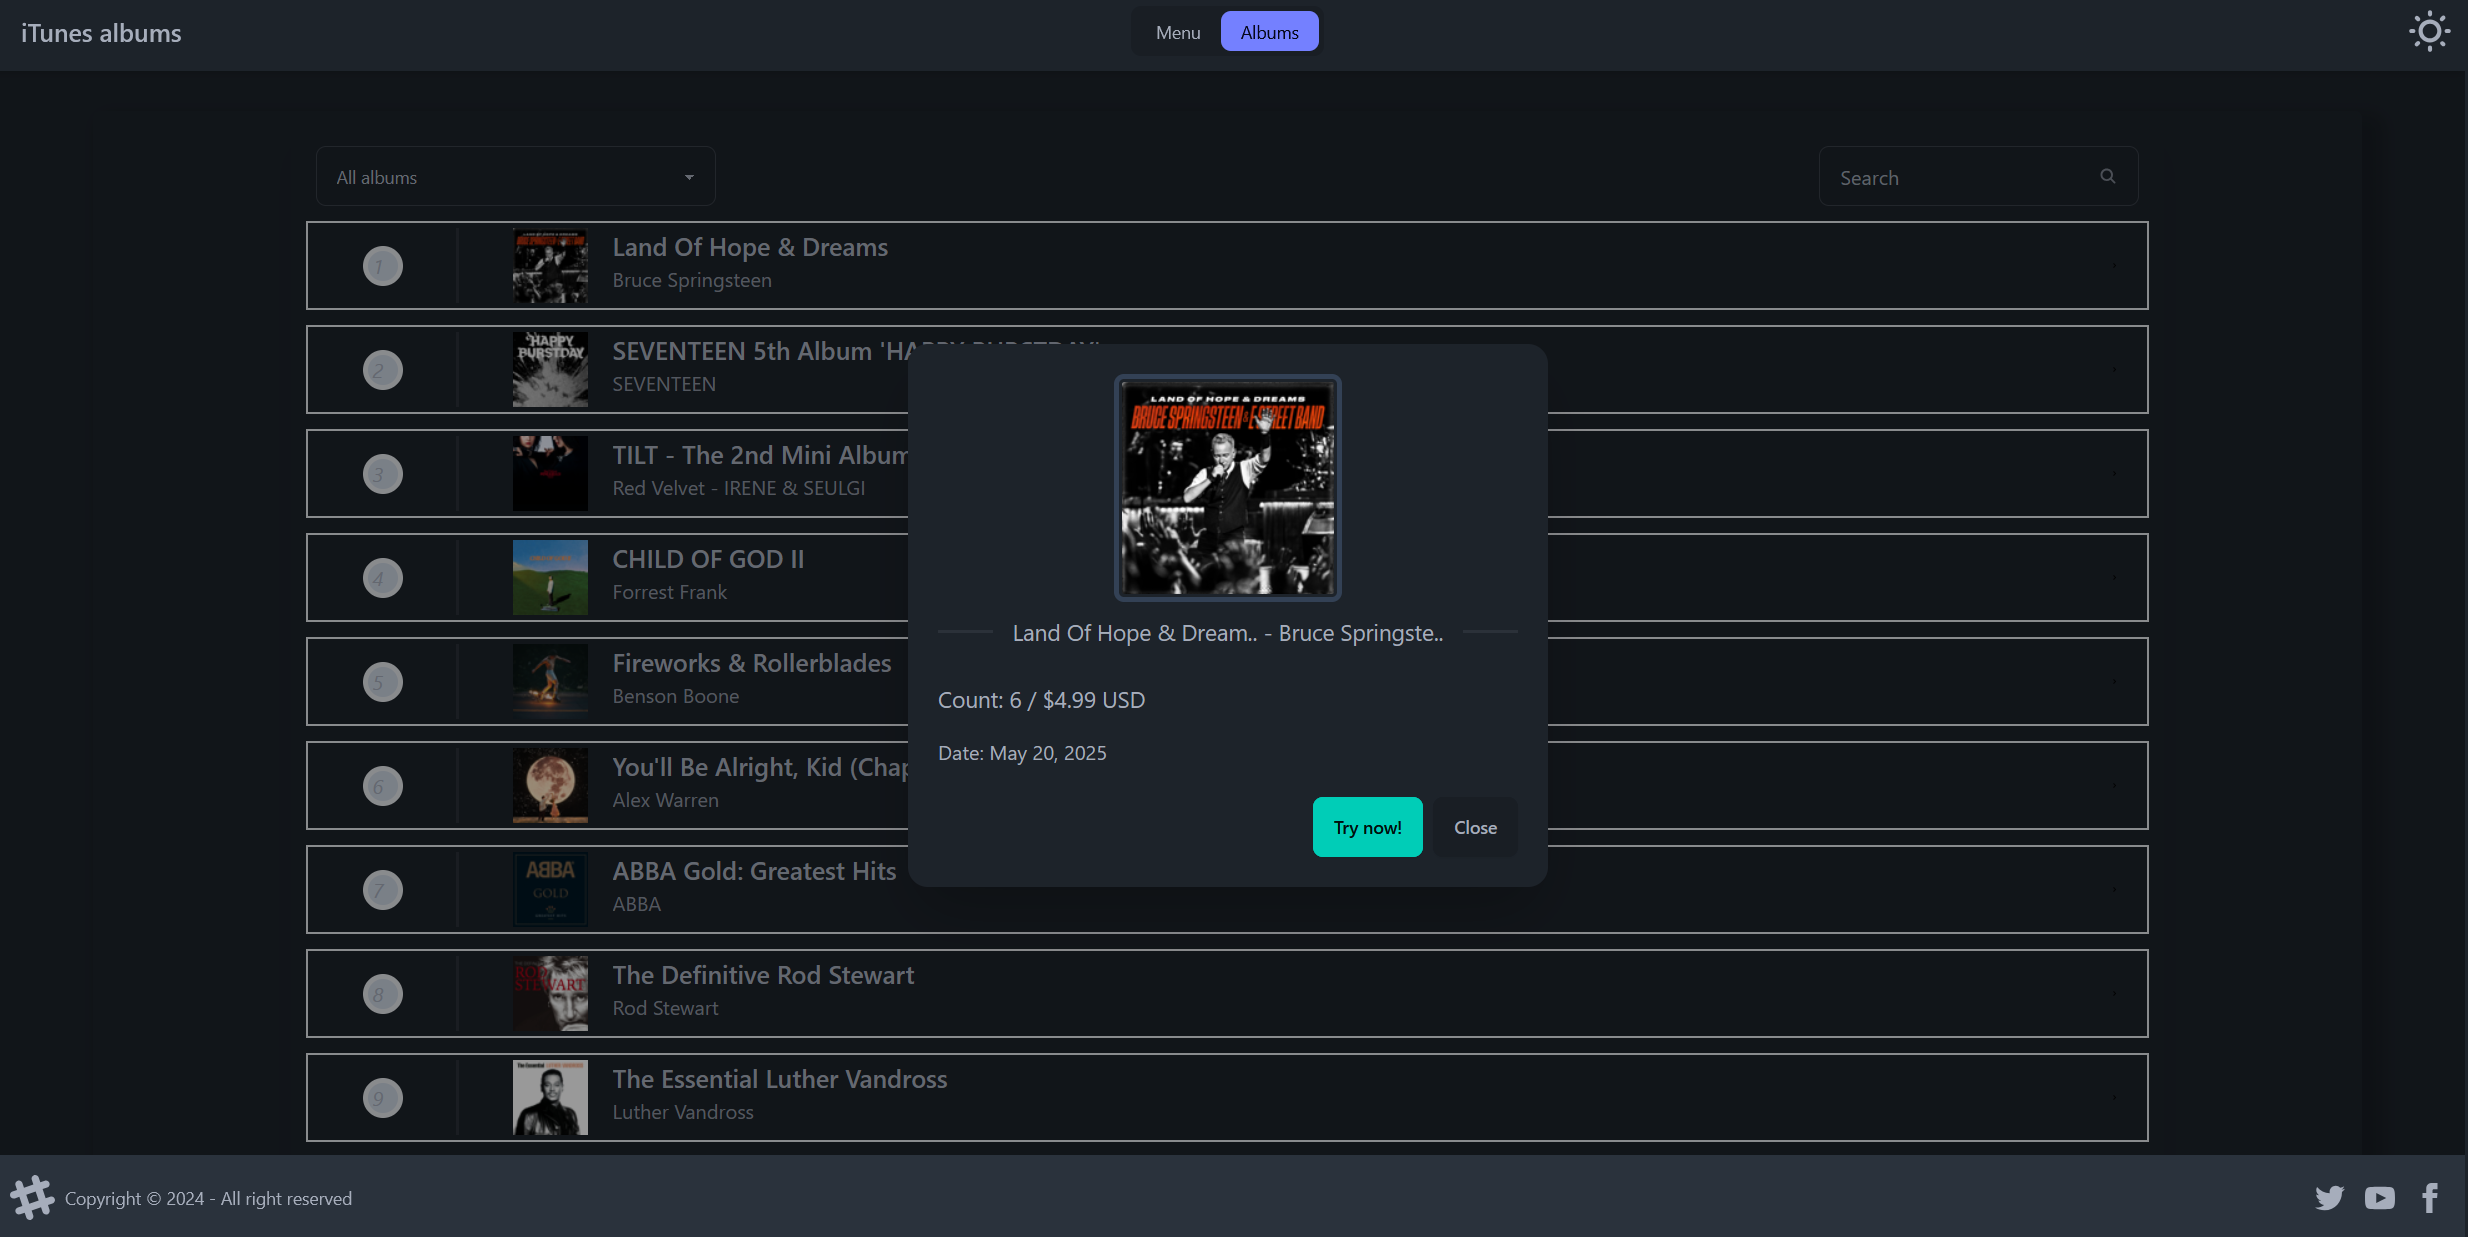Click rank badge 4 for Forrest Frank

[x=382, y=578]
